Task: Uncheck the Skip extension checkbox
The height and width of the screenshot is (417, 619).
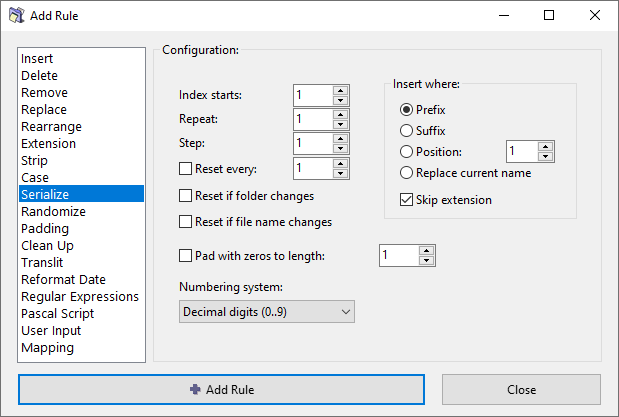Action: pos(406,200)
